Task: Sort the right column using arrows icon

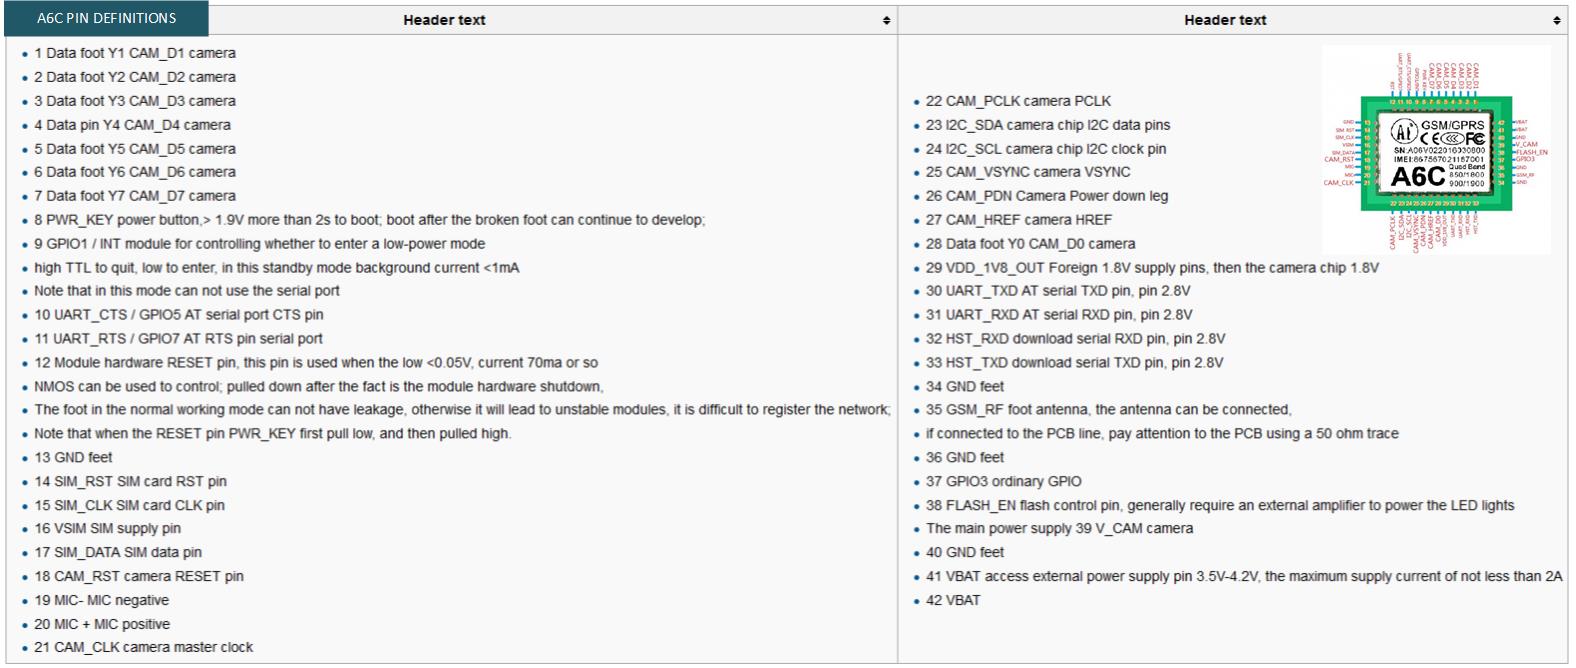Action: pos(1557,20)
